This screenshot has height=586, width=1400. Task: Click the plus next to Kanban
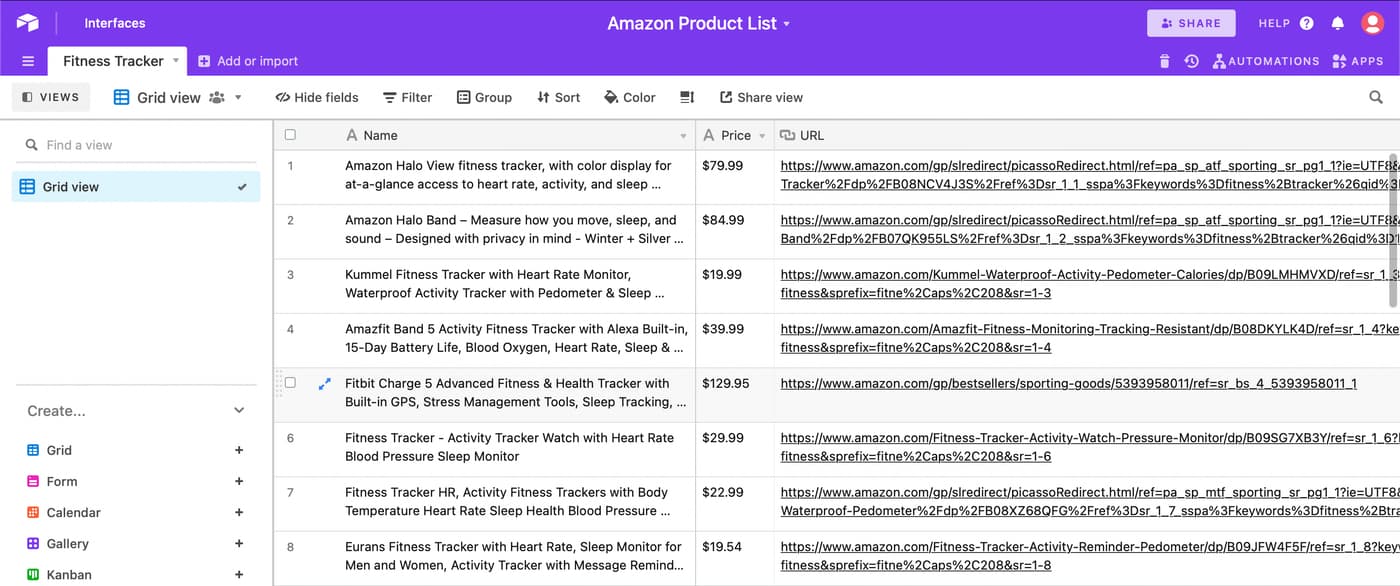click(239, 574)
